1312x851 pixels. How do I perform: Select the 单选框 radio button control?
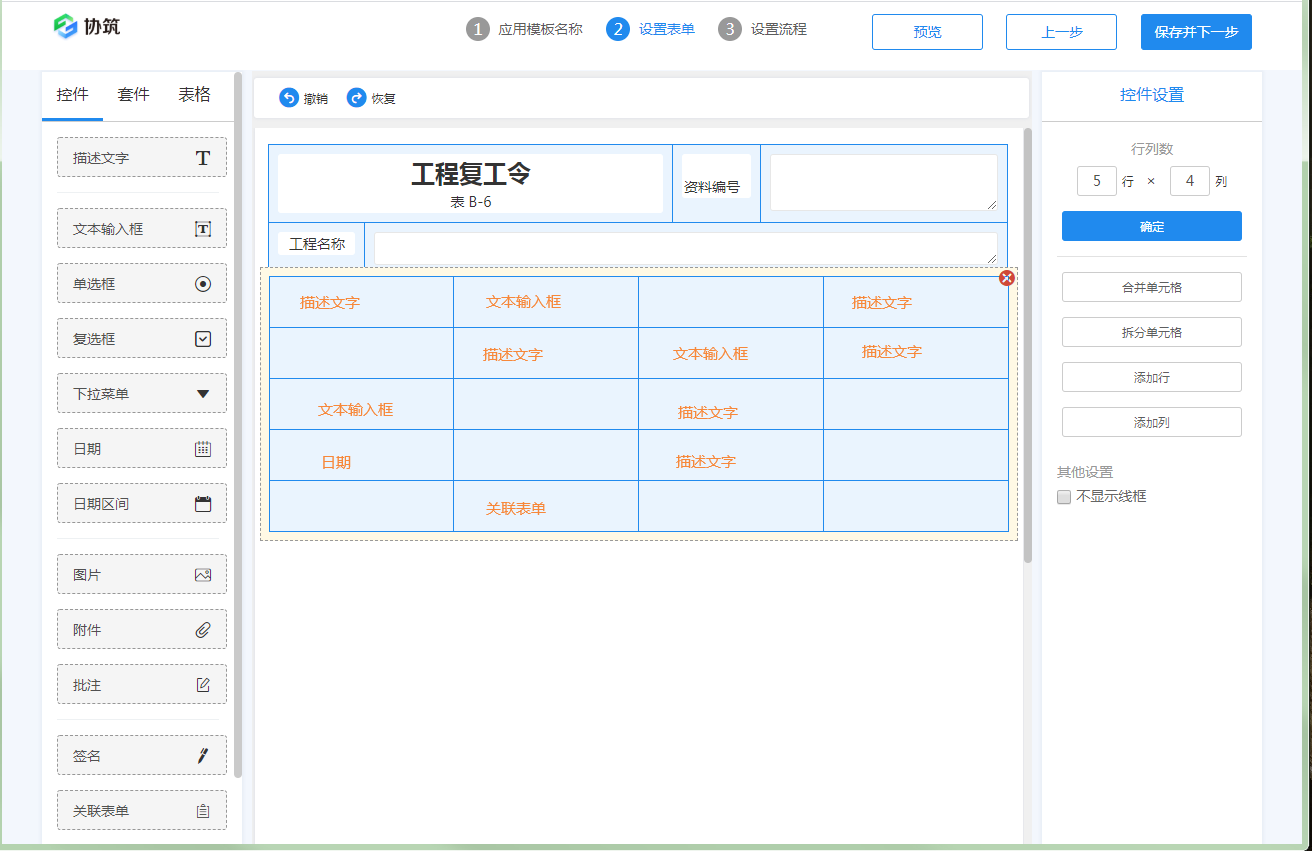[x=141, y=283]
